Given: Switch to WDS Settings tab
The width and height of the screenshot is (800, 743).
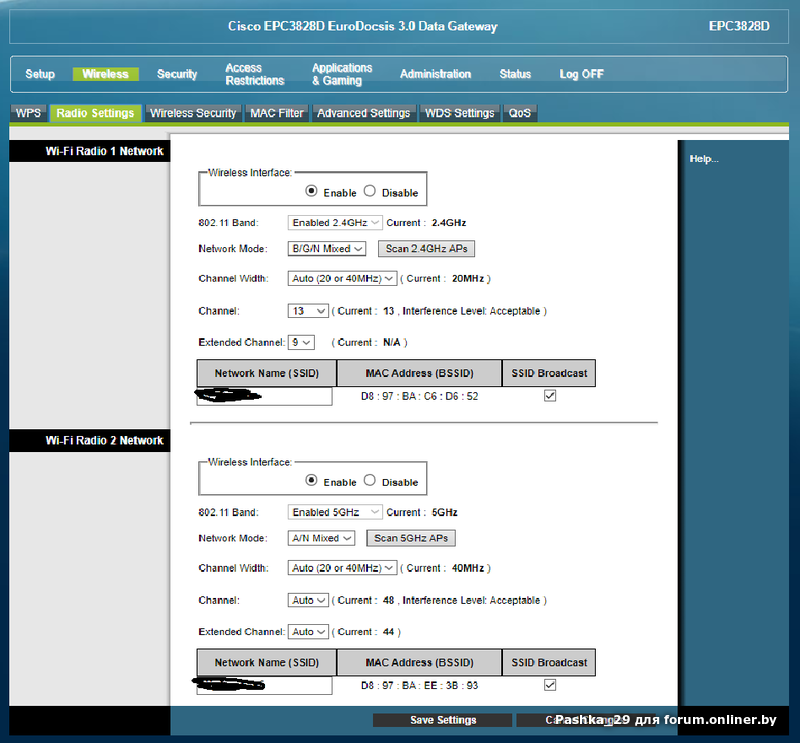Looking at the screenshot, I should (x=460, y=113).
